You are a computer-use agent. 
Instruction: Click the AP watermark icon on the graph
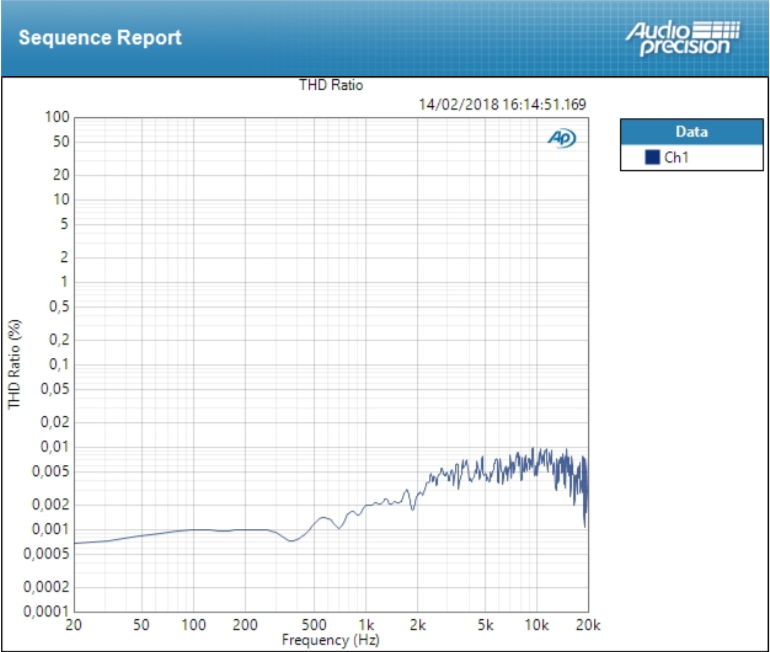(561, 139)
